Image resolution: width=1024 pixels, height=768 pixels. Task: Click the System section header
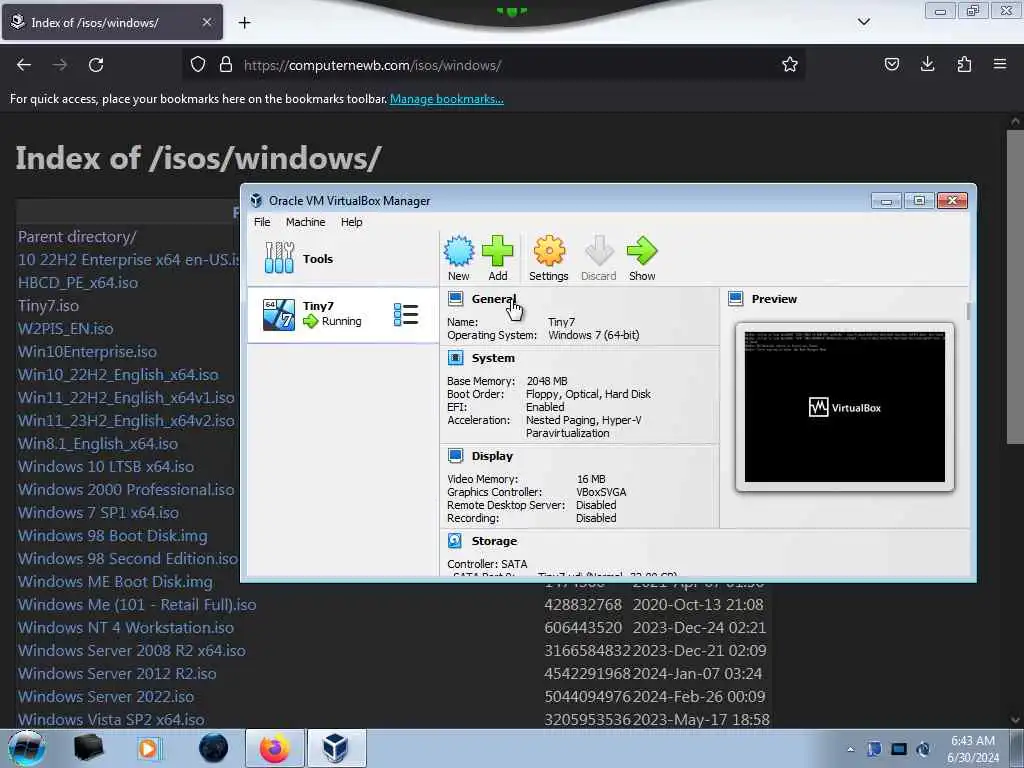(493, 358)
